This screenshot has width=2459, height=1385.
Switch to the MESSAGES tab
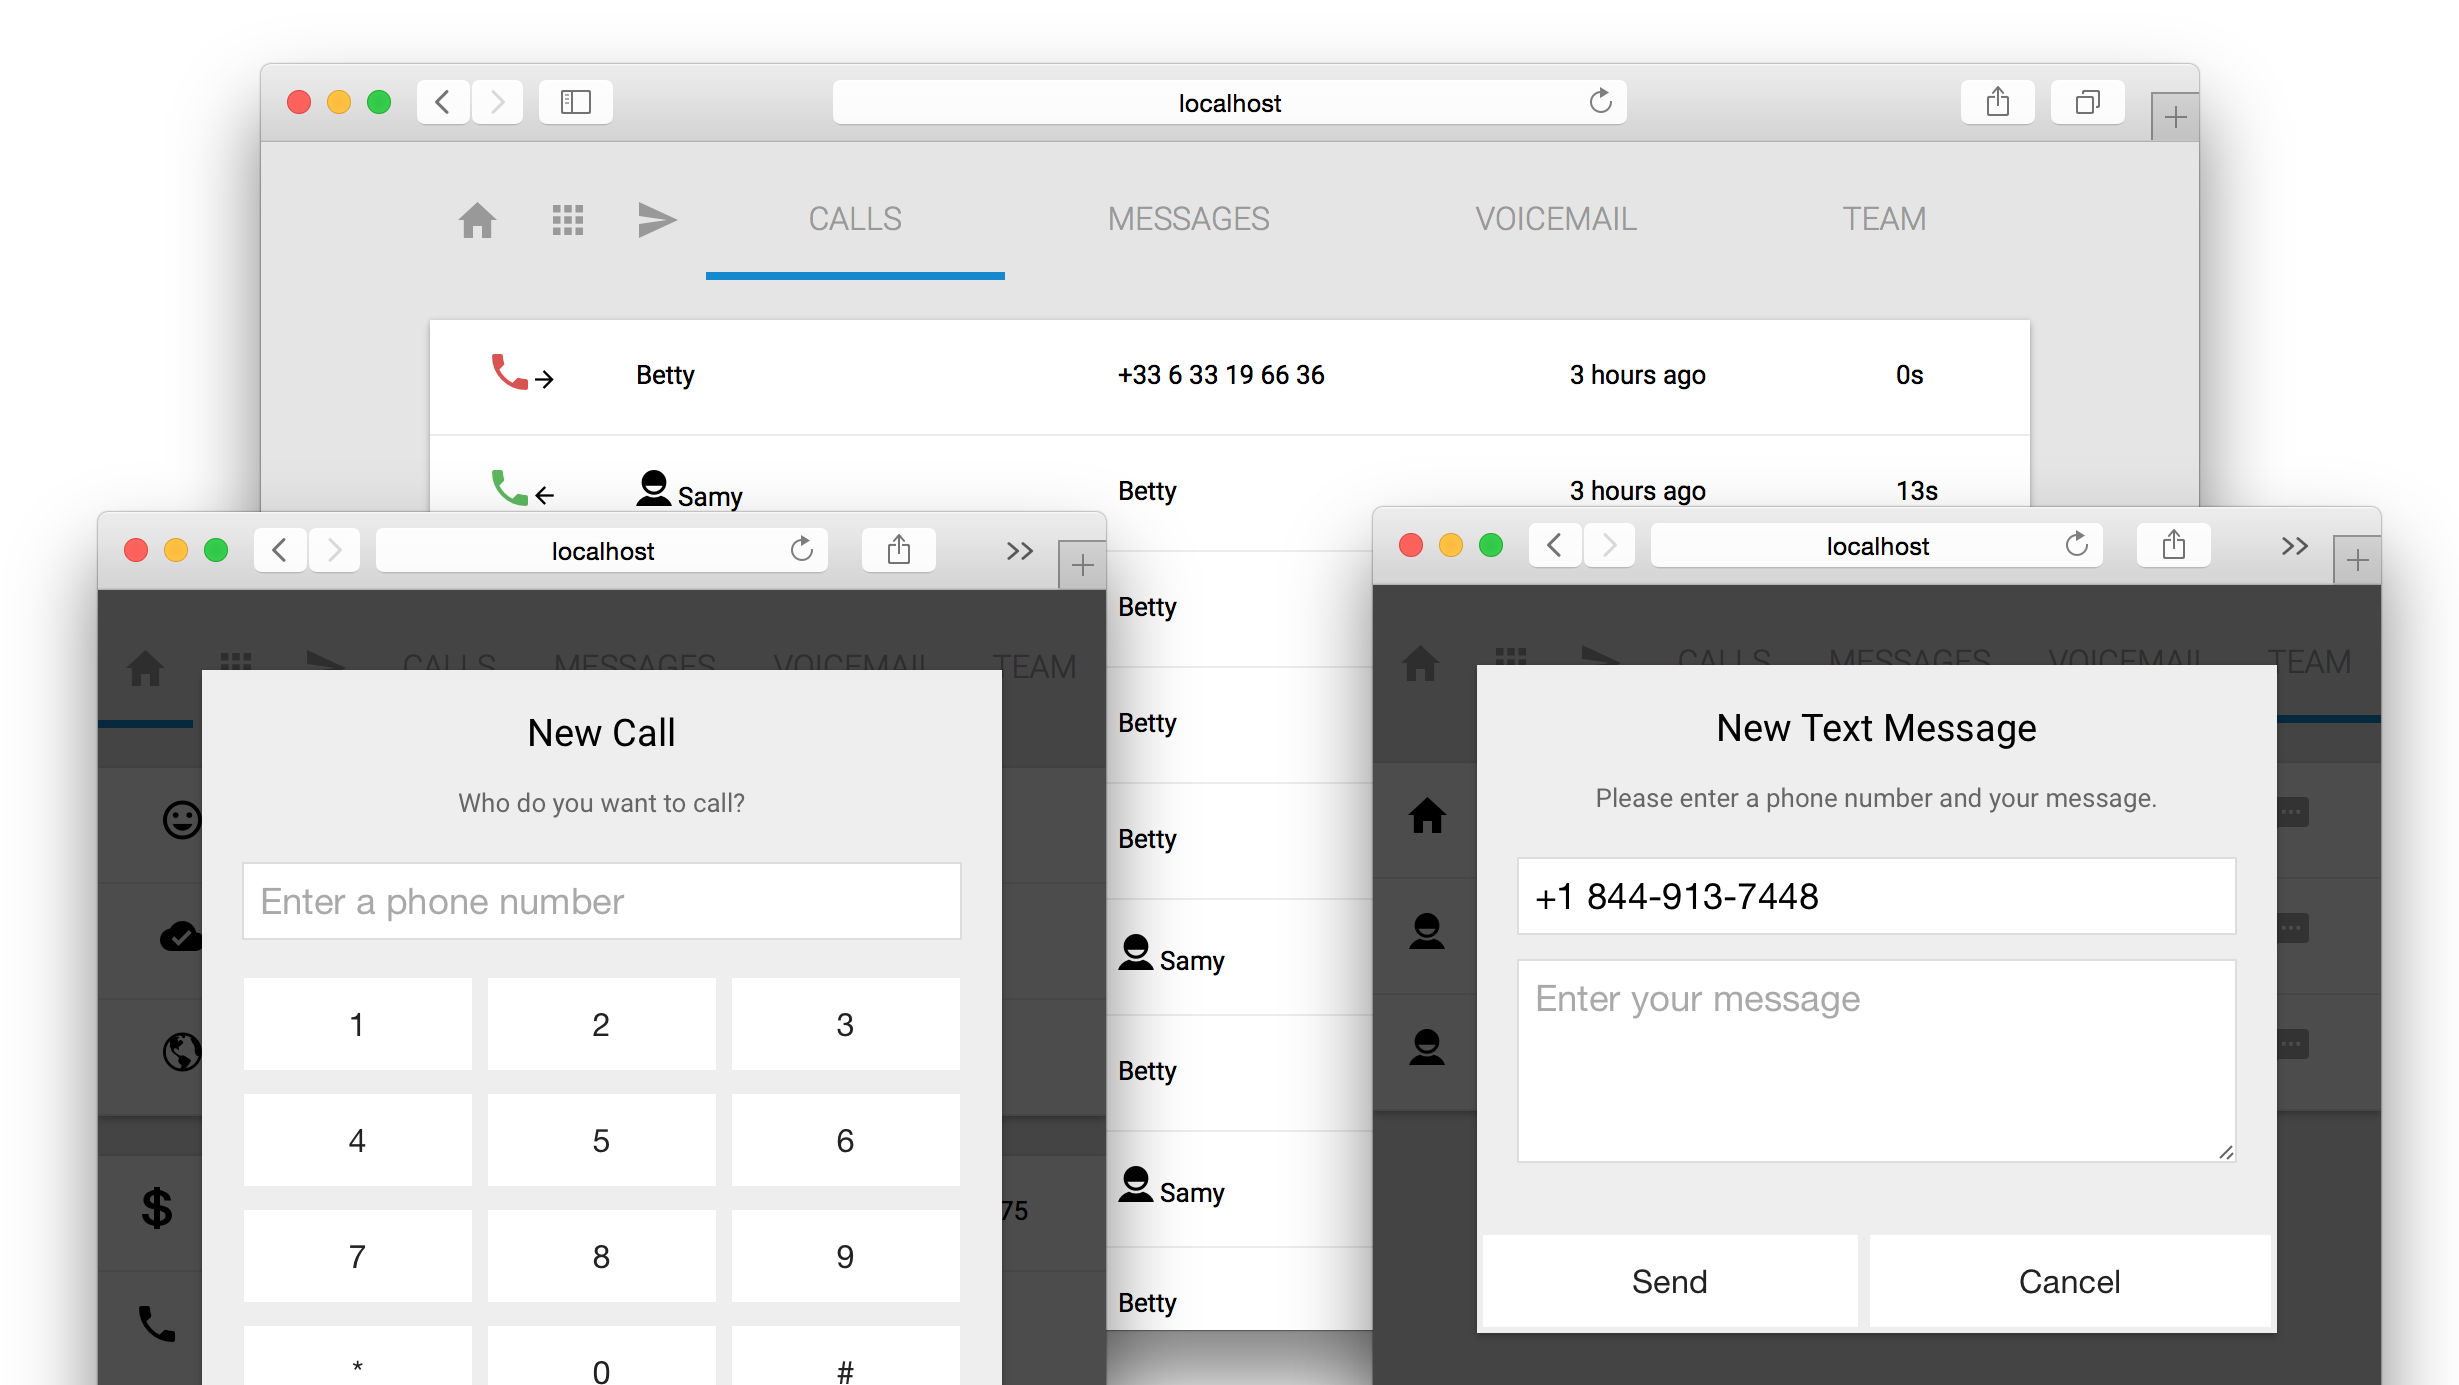pyautogui.click(x=1188, y=219)
